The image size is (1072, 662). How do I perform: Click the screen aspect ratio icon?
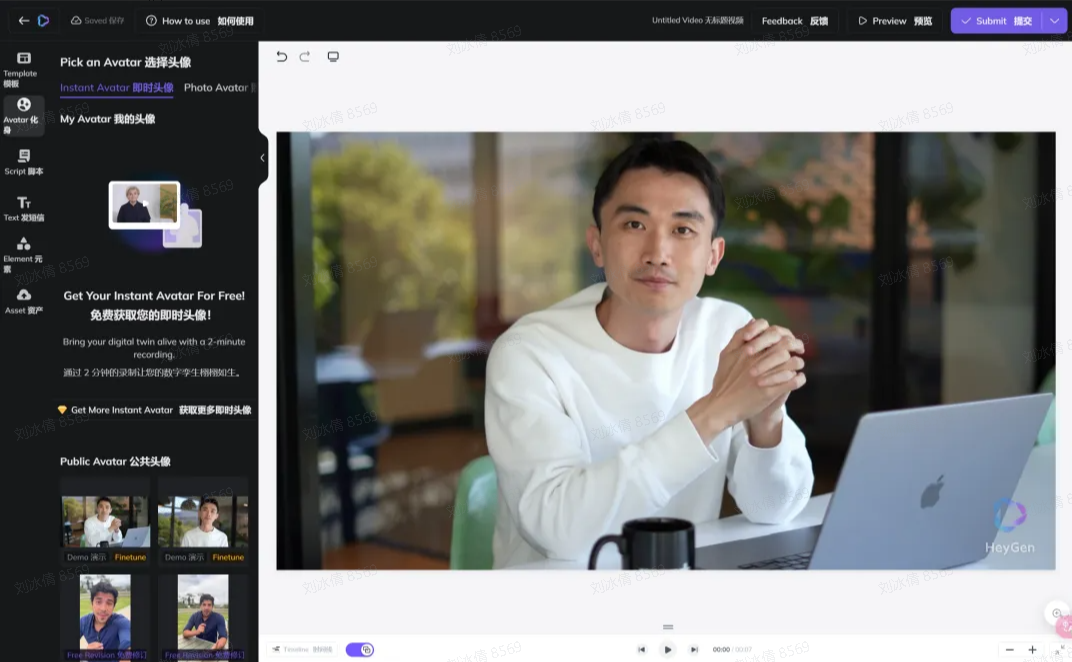click(333, 57)
